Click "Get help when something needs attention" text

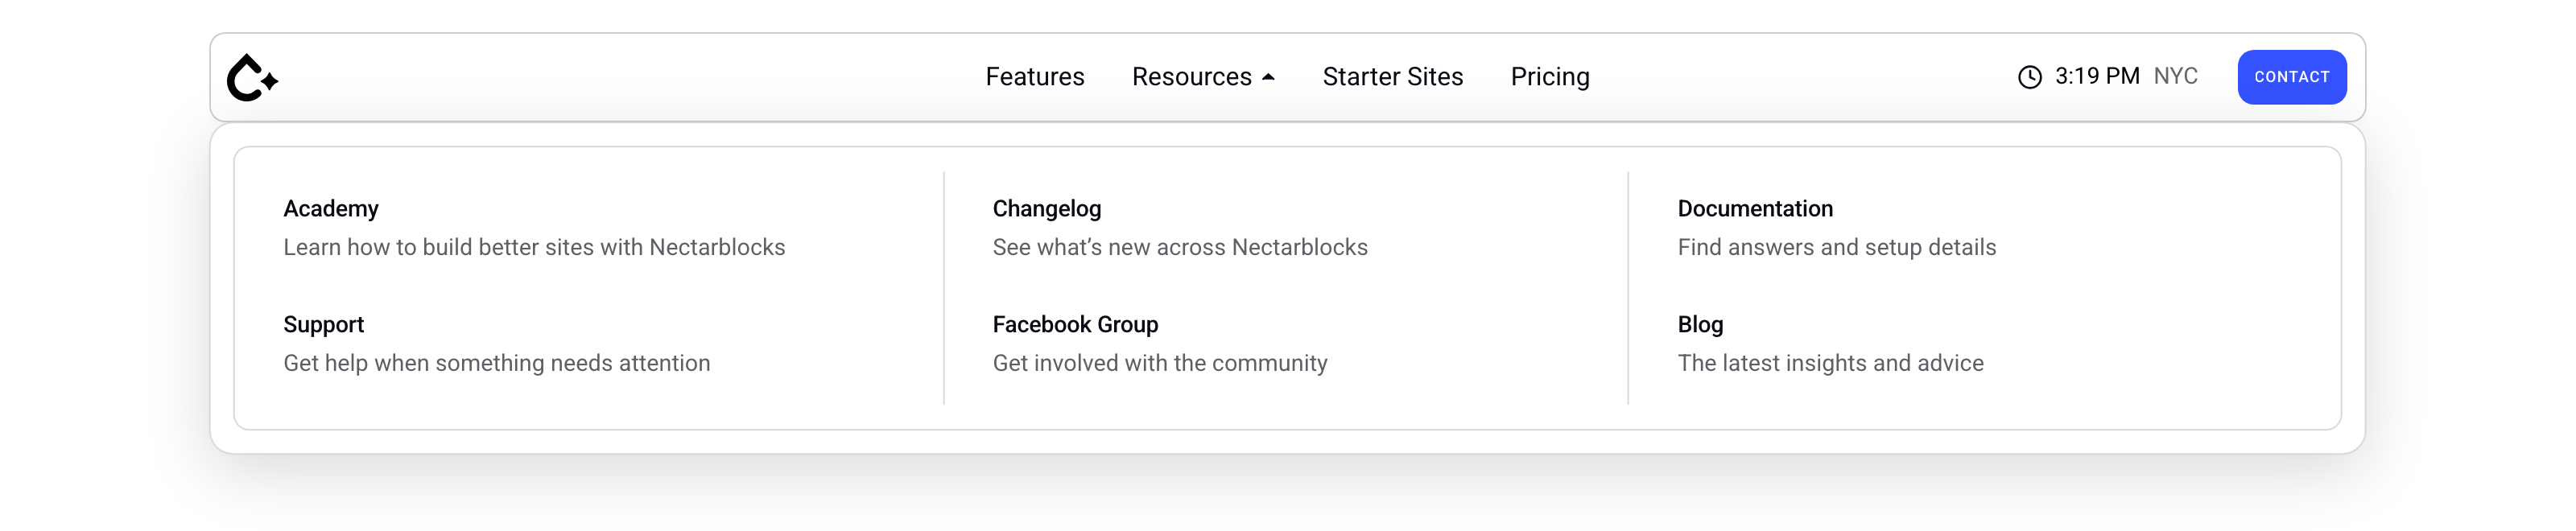point(496,363)
